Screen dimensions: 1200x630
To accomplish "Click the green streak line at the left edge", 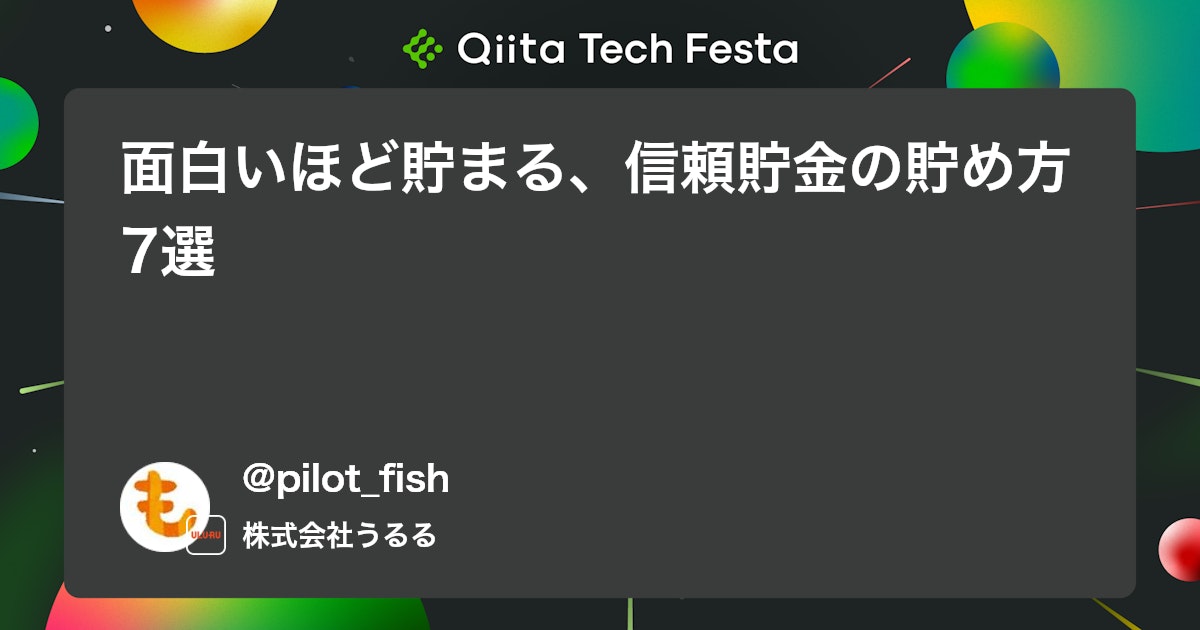I will [x=40, y=386].
